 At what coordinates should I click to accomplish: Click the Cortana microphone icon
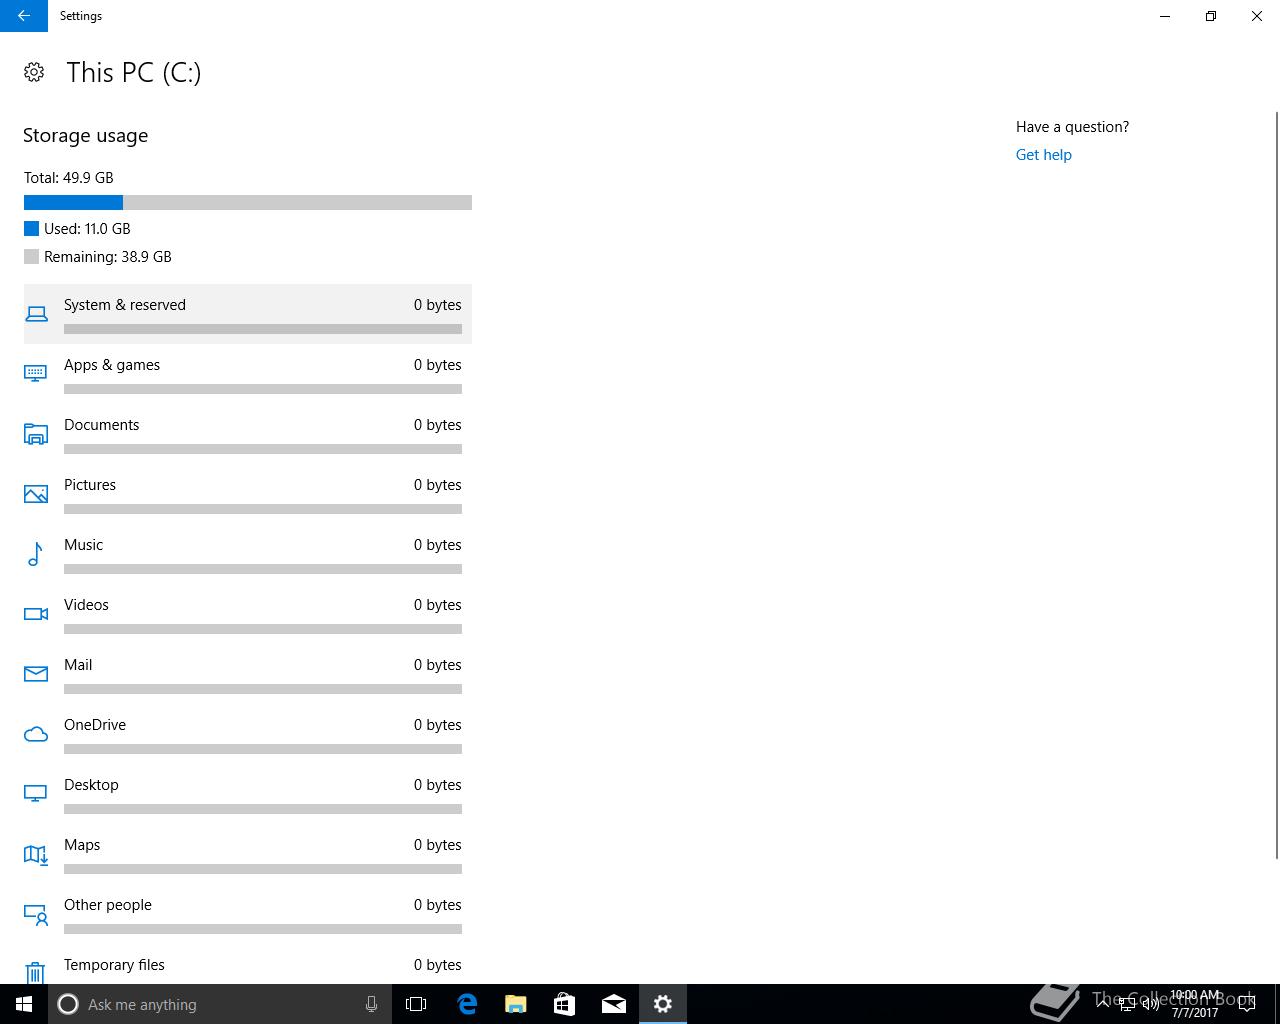pos(371,1004)
